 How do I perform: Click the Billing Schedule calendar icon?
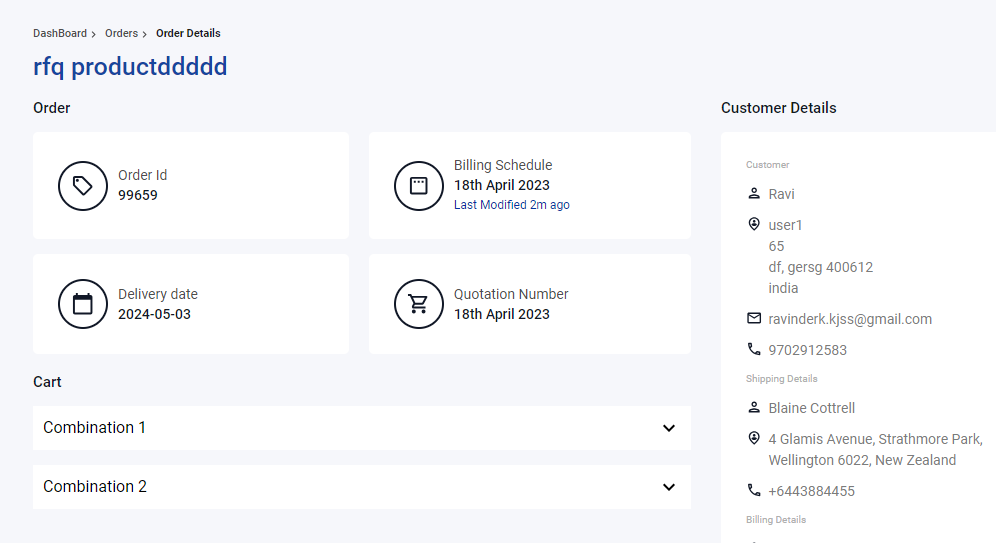(419, 185)
